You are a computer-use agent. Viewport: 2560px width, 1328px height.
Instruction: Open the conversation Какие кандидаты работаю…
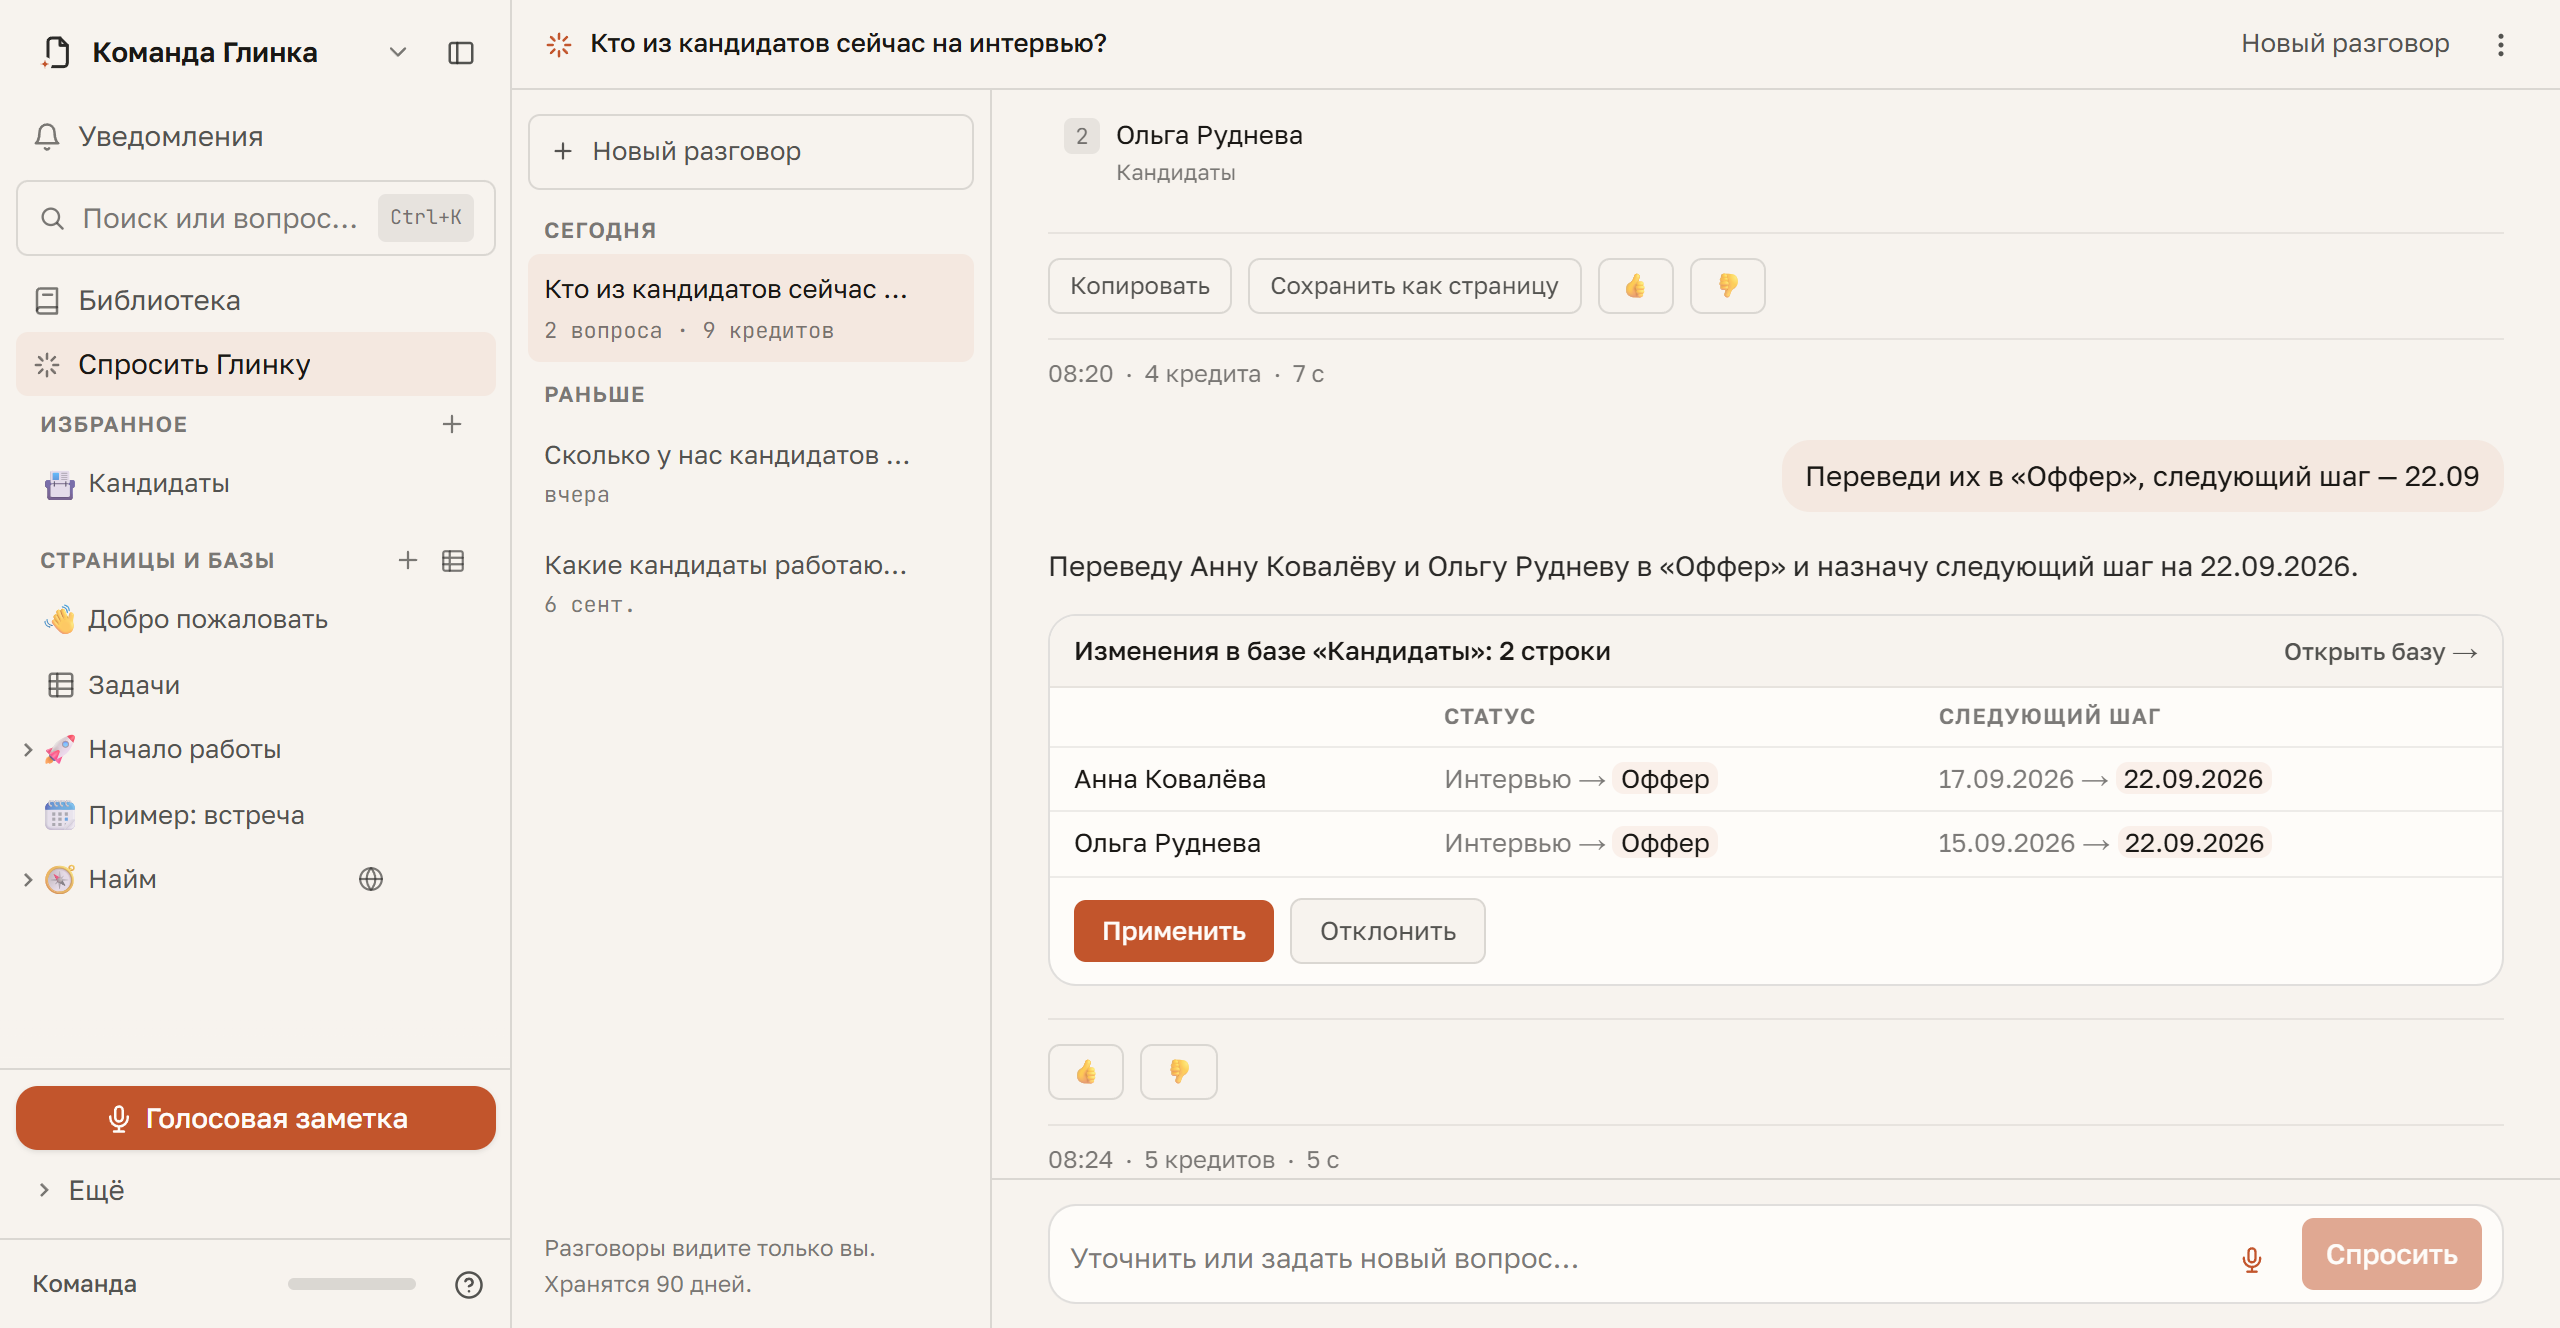[x=751, y=583]
